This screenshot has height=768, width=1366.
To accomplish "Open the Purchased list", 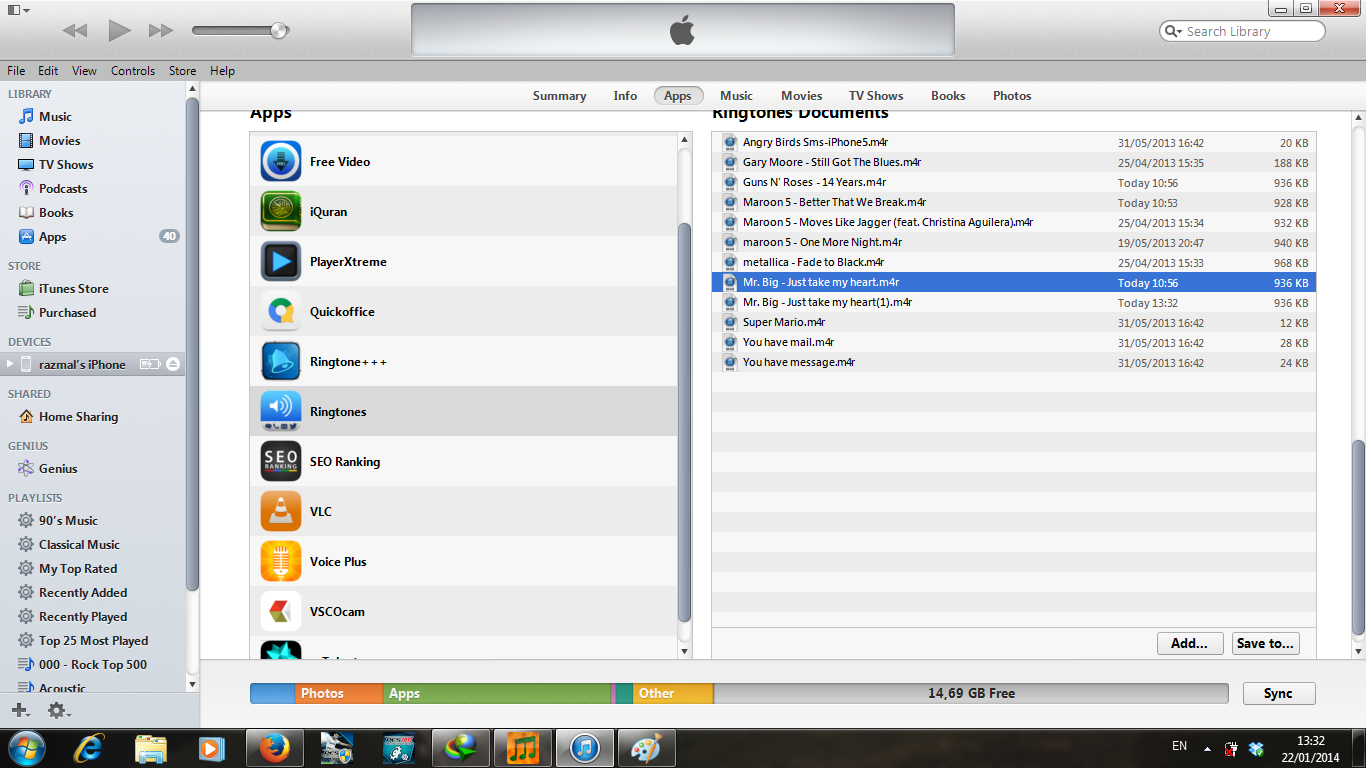I will (x=67, y=313).
